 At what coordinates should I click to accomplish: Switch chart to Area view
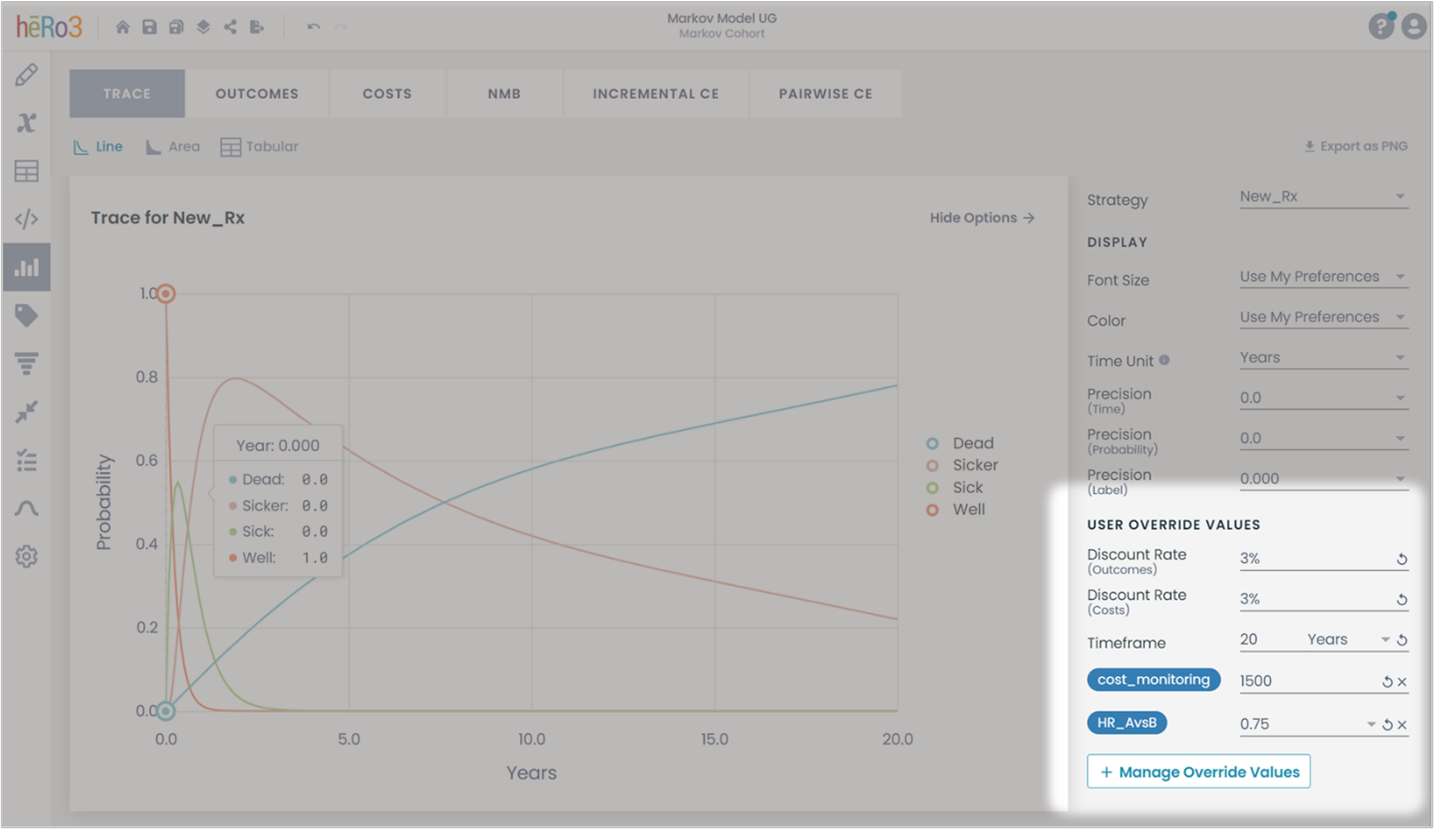(172, 146)
